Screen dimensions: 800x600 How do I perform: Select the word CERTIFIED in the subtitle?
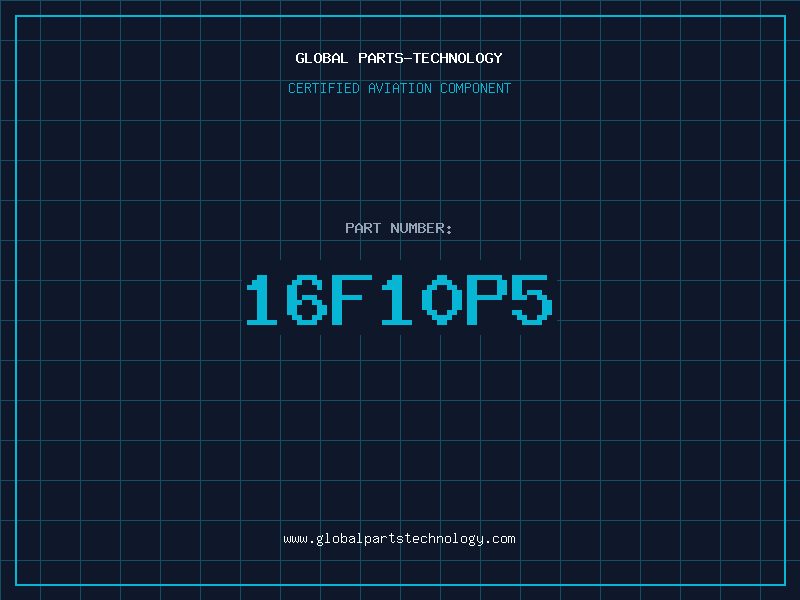(324, 88)
